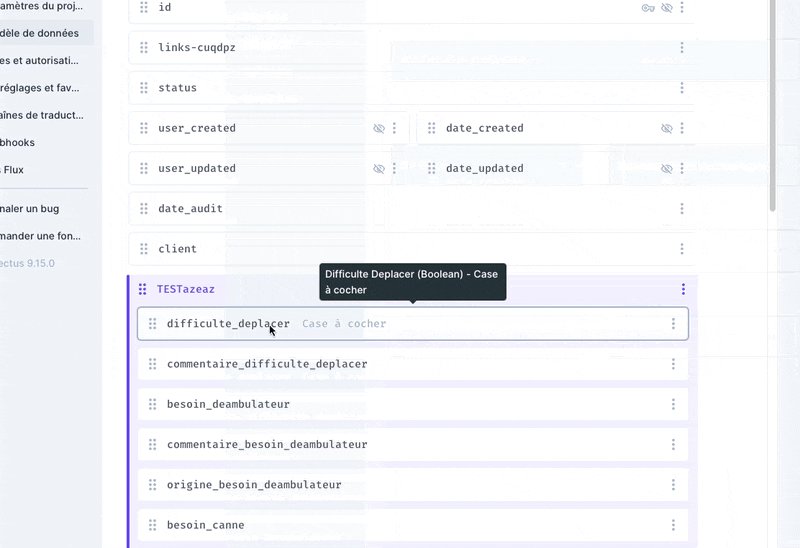Click the 'origine_besoin_deambulateur' field name

point(254,485)
